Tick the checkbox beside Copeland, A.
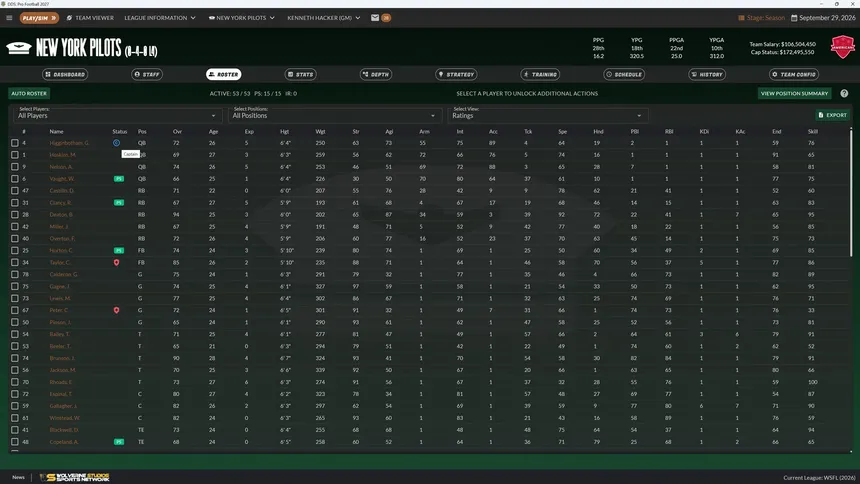Viewport: 860px width, 484px height. [x=15, y=442]
